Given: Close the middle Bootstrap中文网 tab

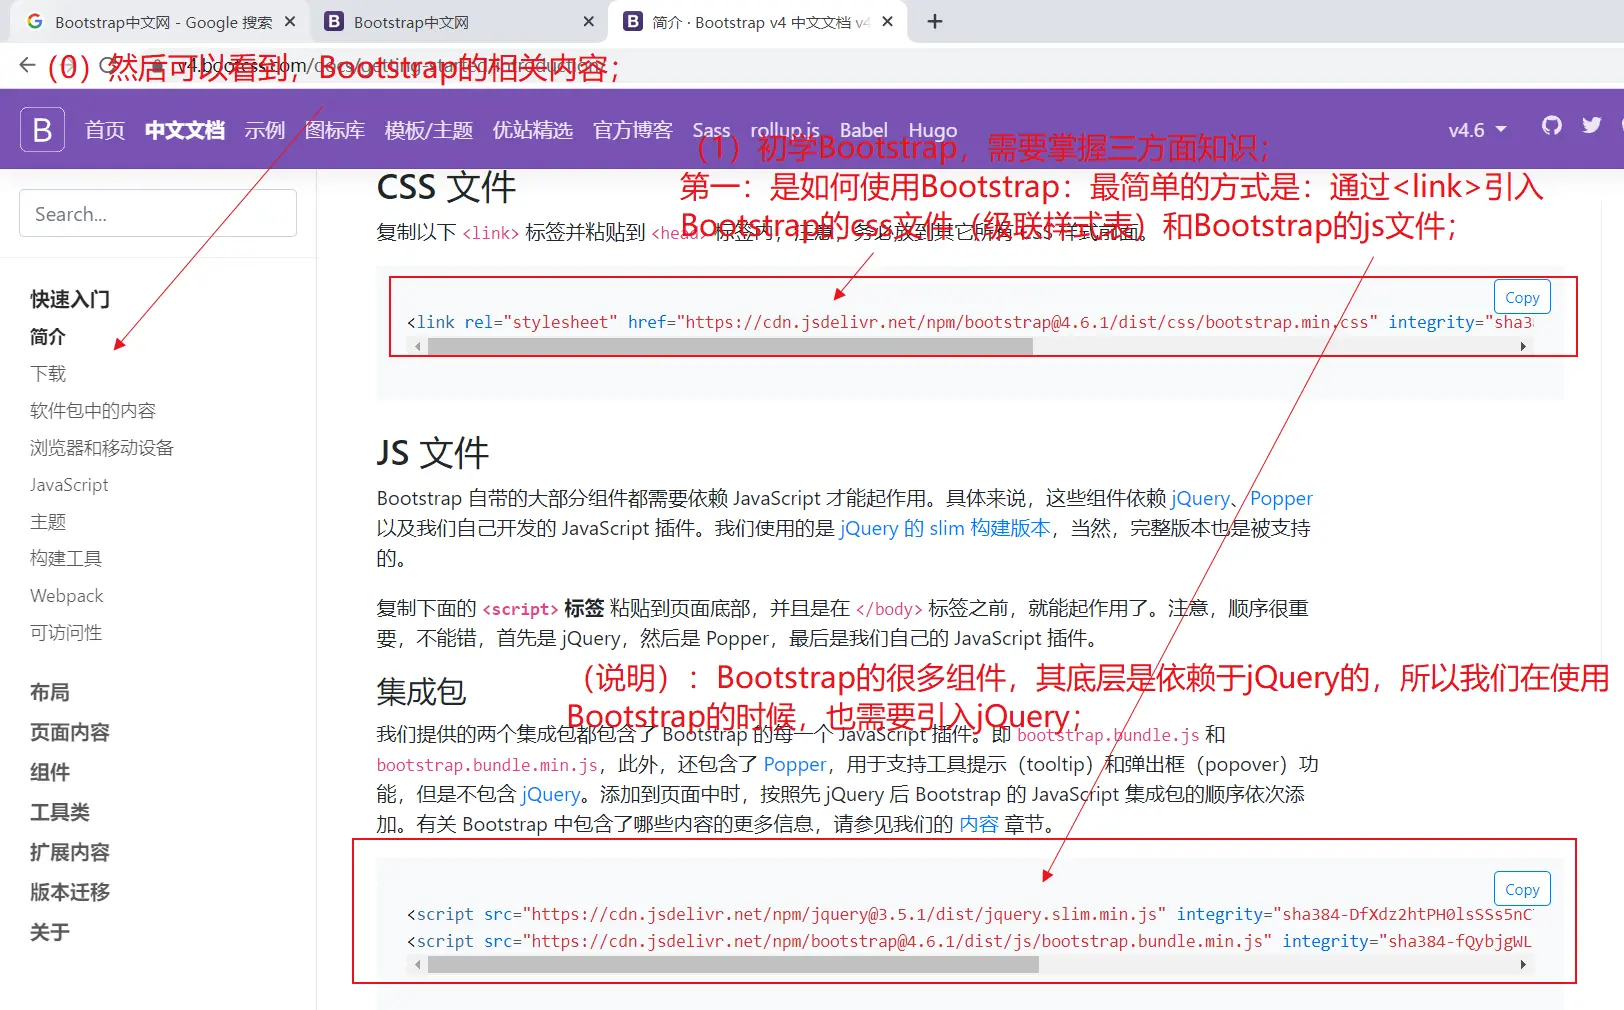Looking at the screenshot, I should click(x=588, y=21).
